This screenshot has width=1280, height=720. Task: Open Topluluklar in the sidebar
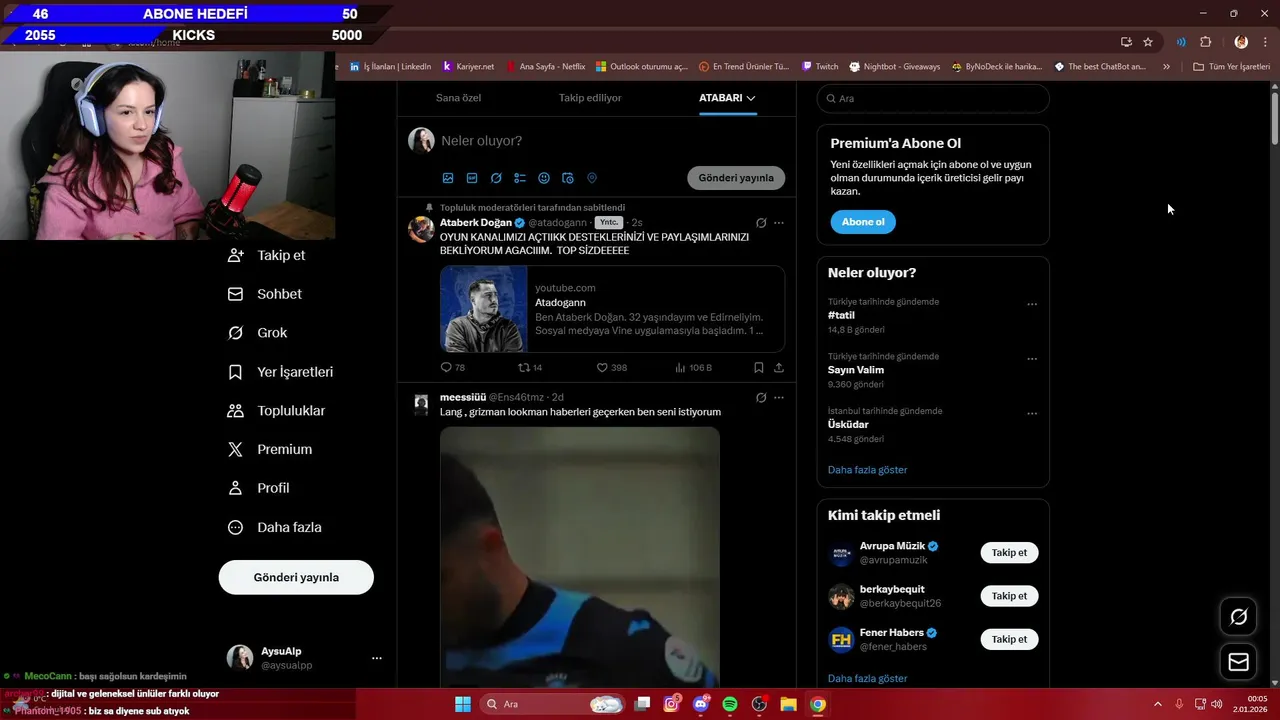click(277, 411)
